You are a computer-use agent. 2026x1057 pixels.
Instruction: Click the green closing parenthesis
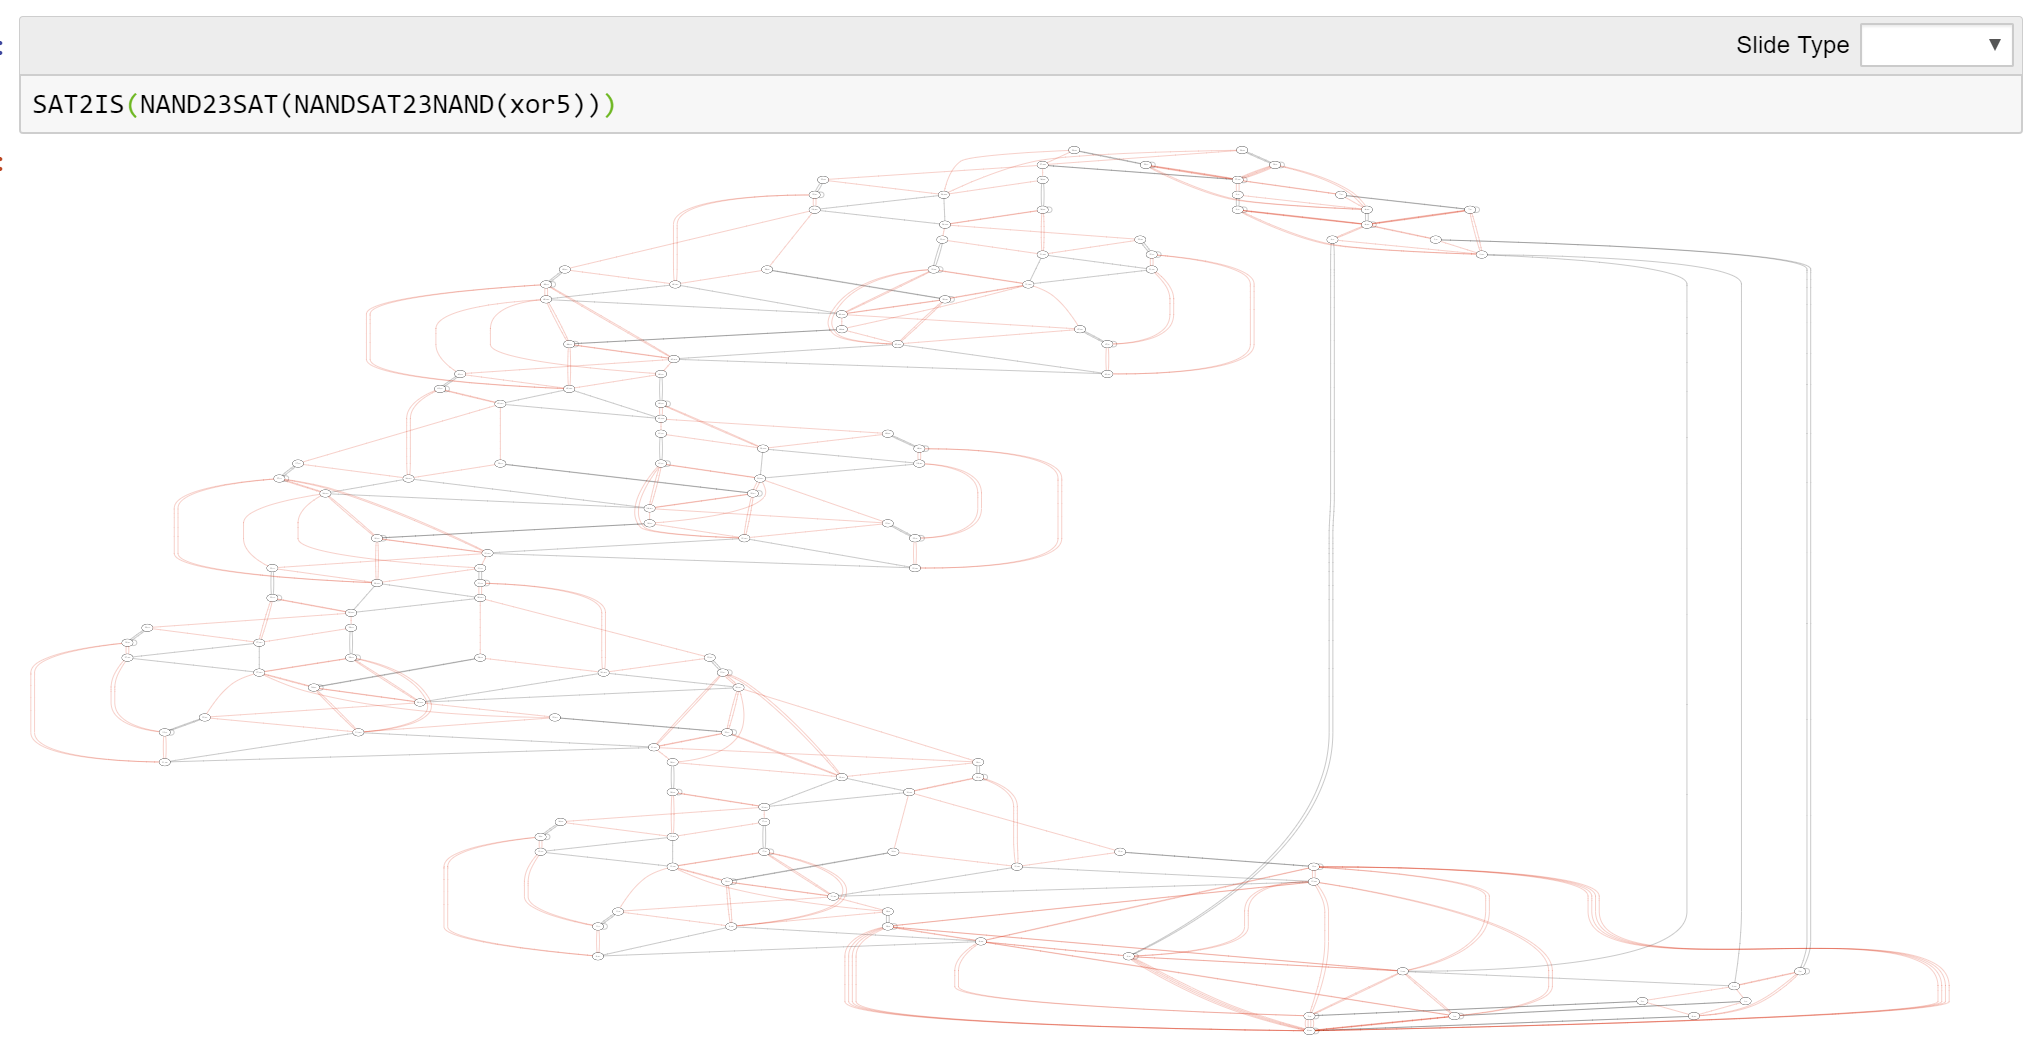click(610, 105)
